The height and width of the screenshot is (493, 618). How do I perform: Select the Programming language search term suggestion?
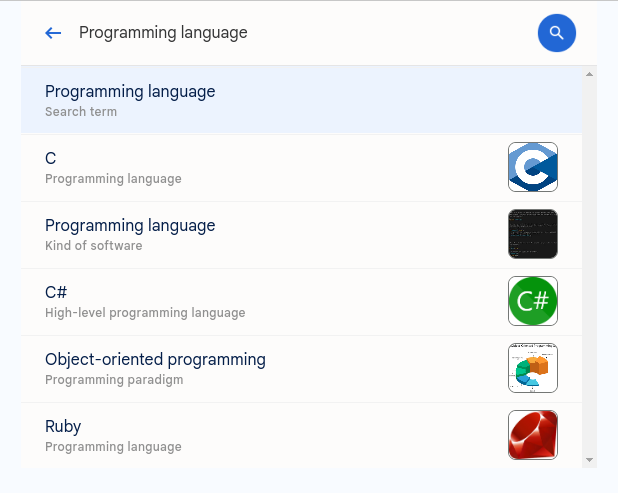coord(301,100)
